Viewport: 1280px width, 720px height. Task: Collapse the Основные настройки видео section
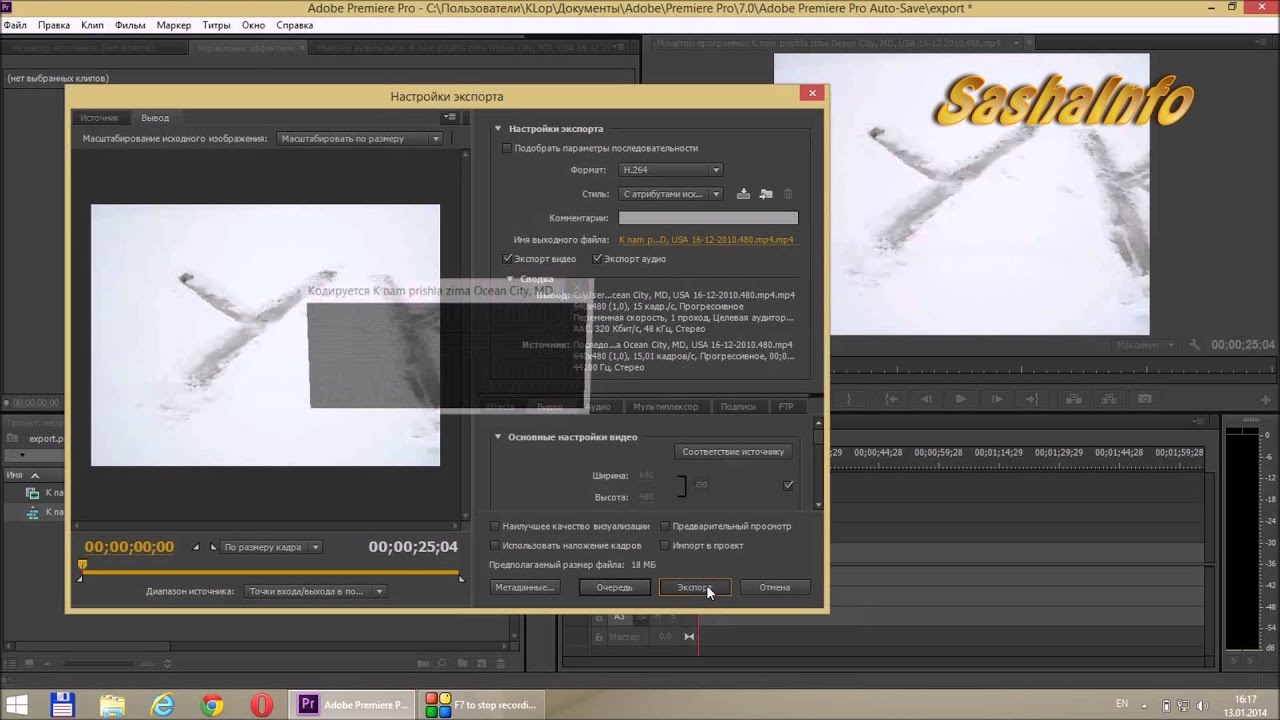click(497, 437)
